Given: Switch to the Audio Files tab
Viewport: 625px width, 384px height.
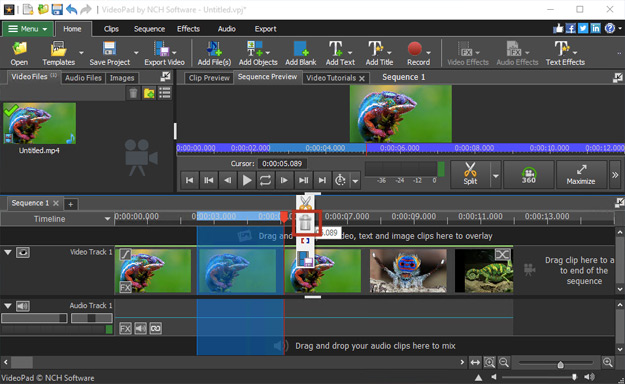Looking at the screenshot, I should (83, 78).
